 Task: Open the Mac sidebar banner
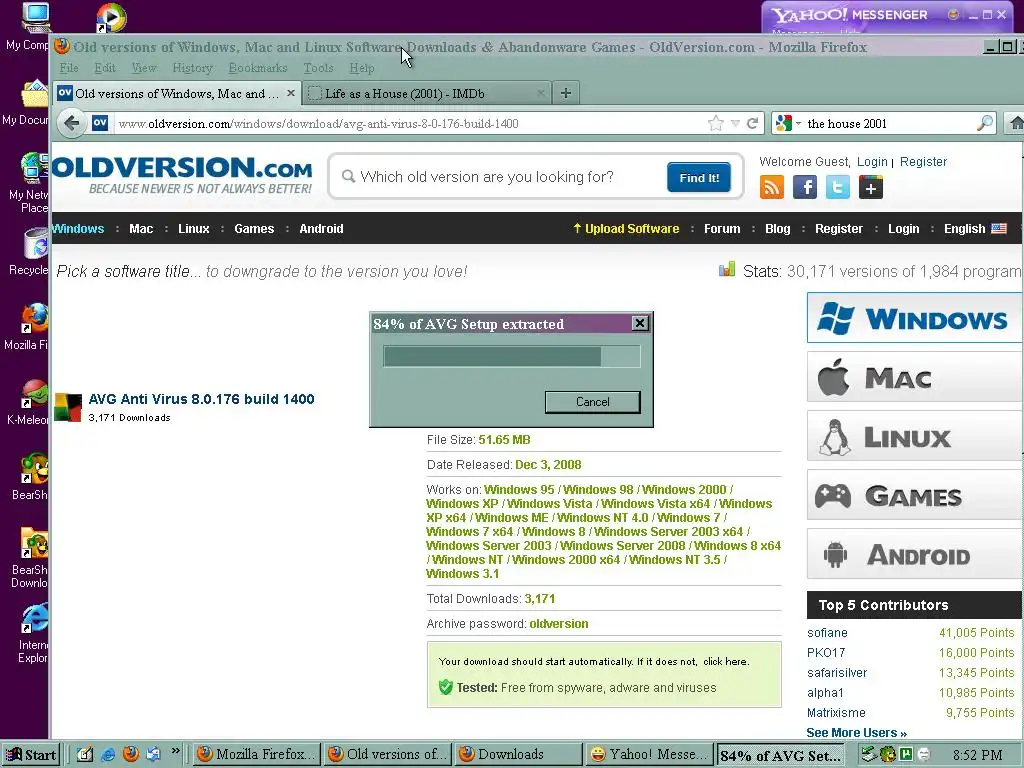click(915, 377)
